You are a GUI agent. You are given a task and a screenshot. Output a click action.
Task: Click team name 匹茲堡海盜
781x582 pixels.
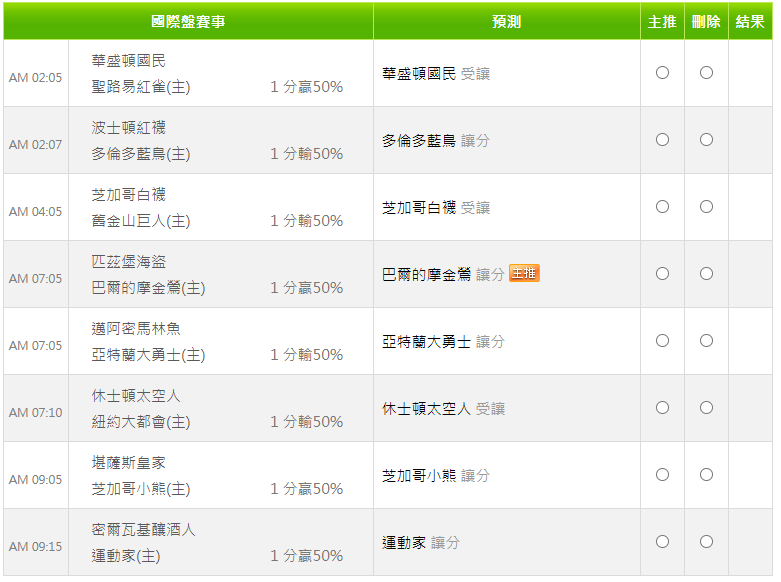pyautogui.click(x=129, y=262)
